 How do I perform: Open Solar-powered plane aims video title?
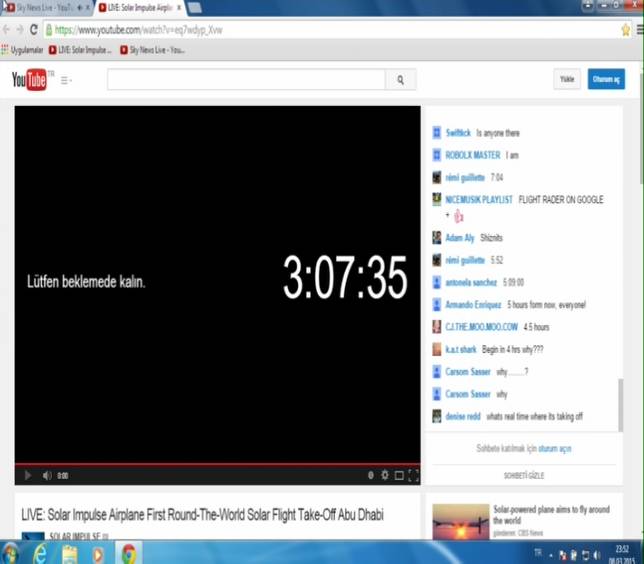click(x=551, y=515)
